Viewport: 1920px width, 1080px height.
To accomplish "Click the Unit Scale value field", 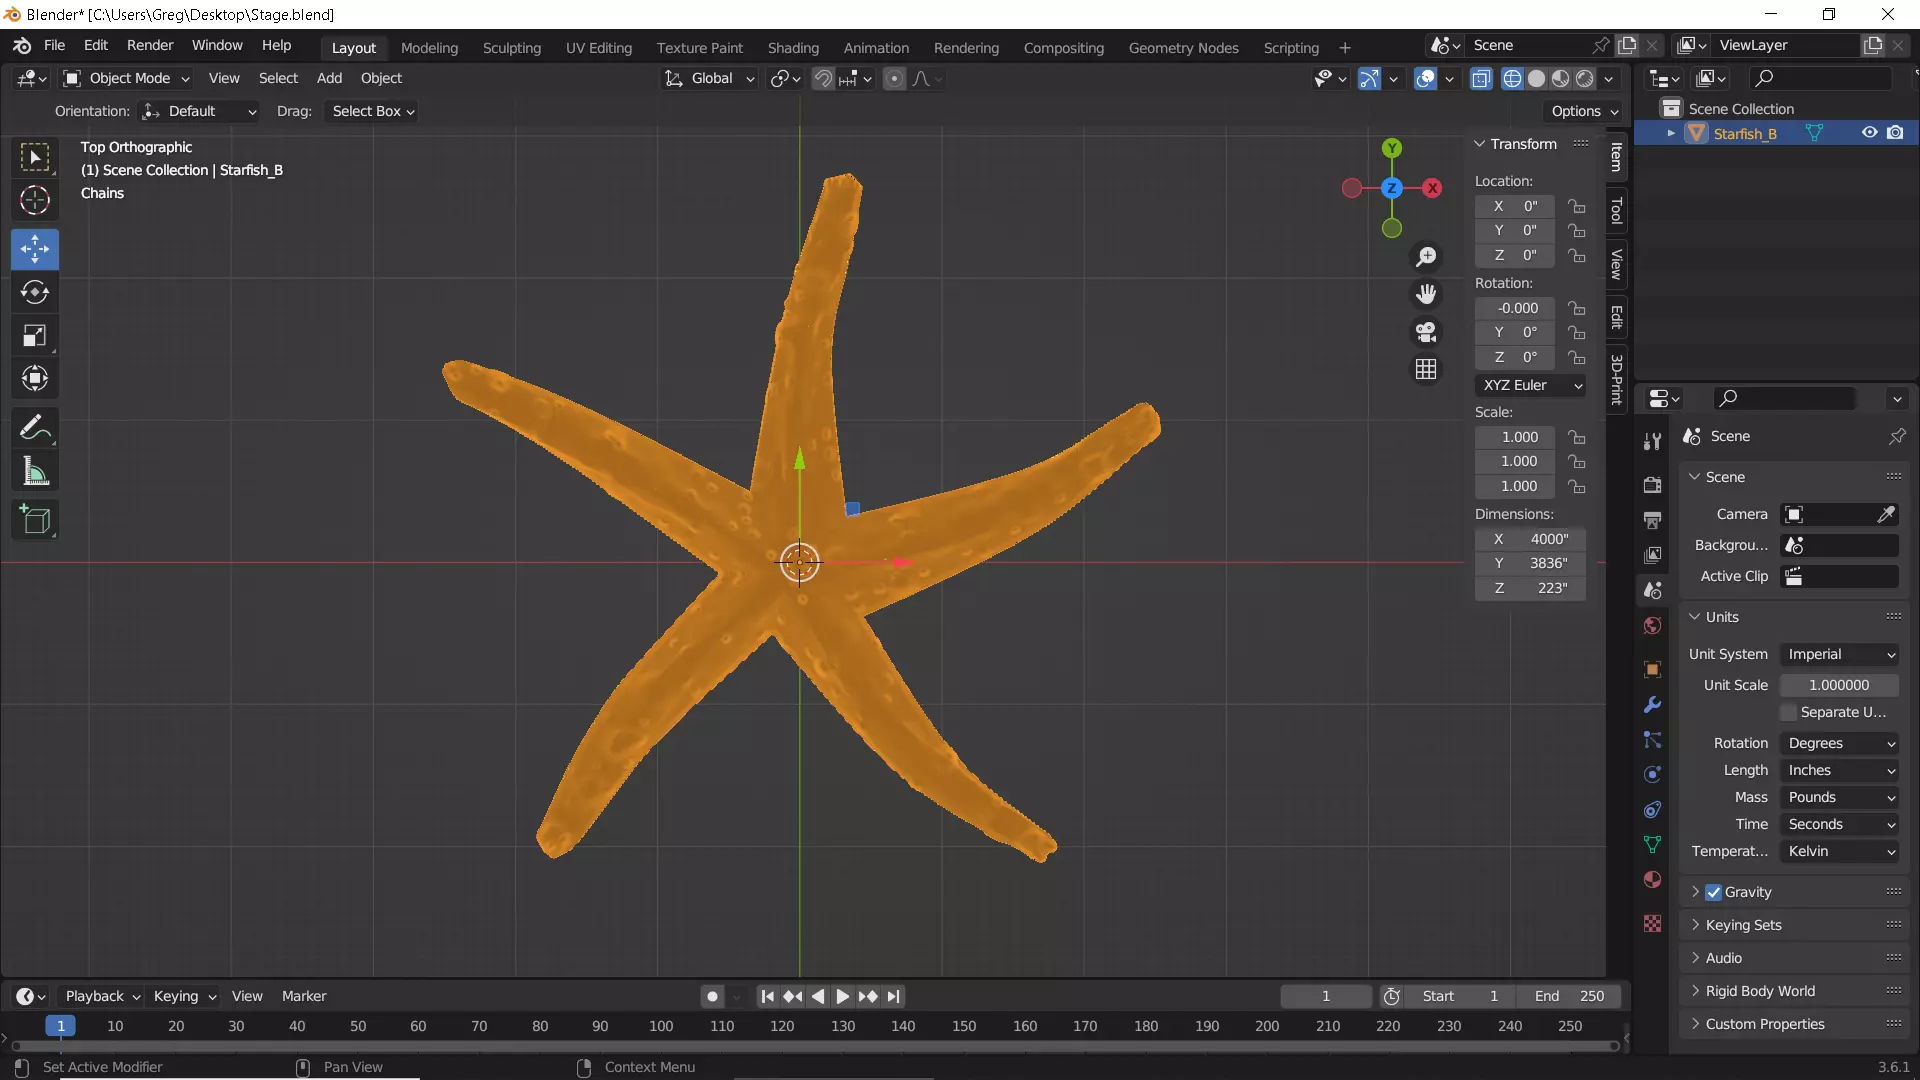I will click(1838, 685).
